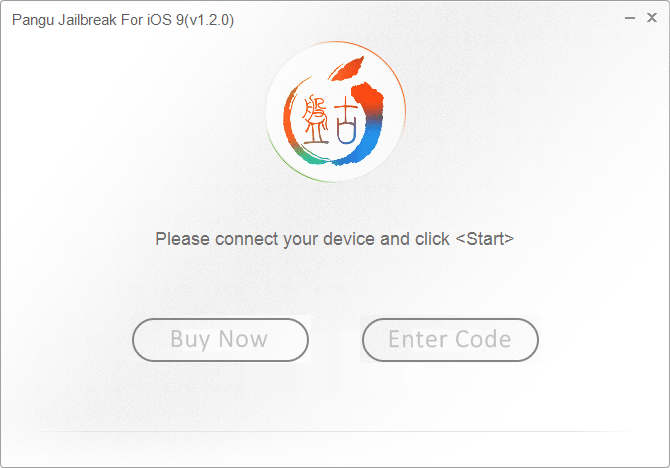Click the word "Buy" on the left button
Image resolution: width=670 pixels, height=468 pixels.
(190, 339)
